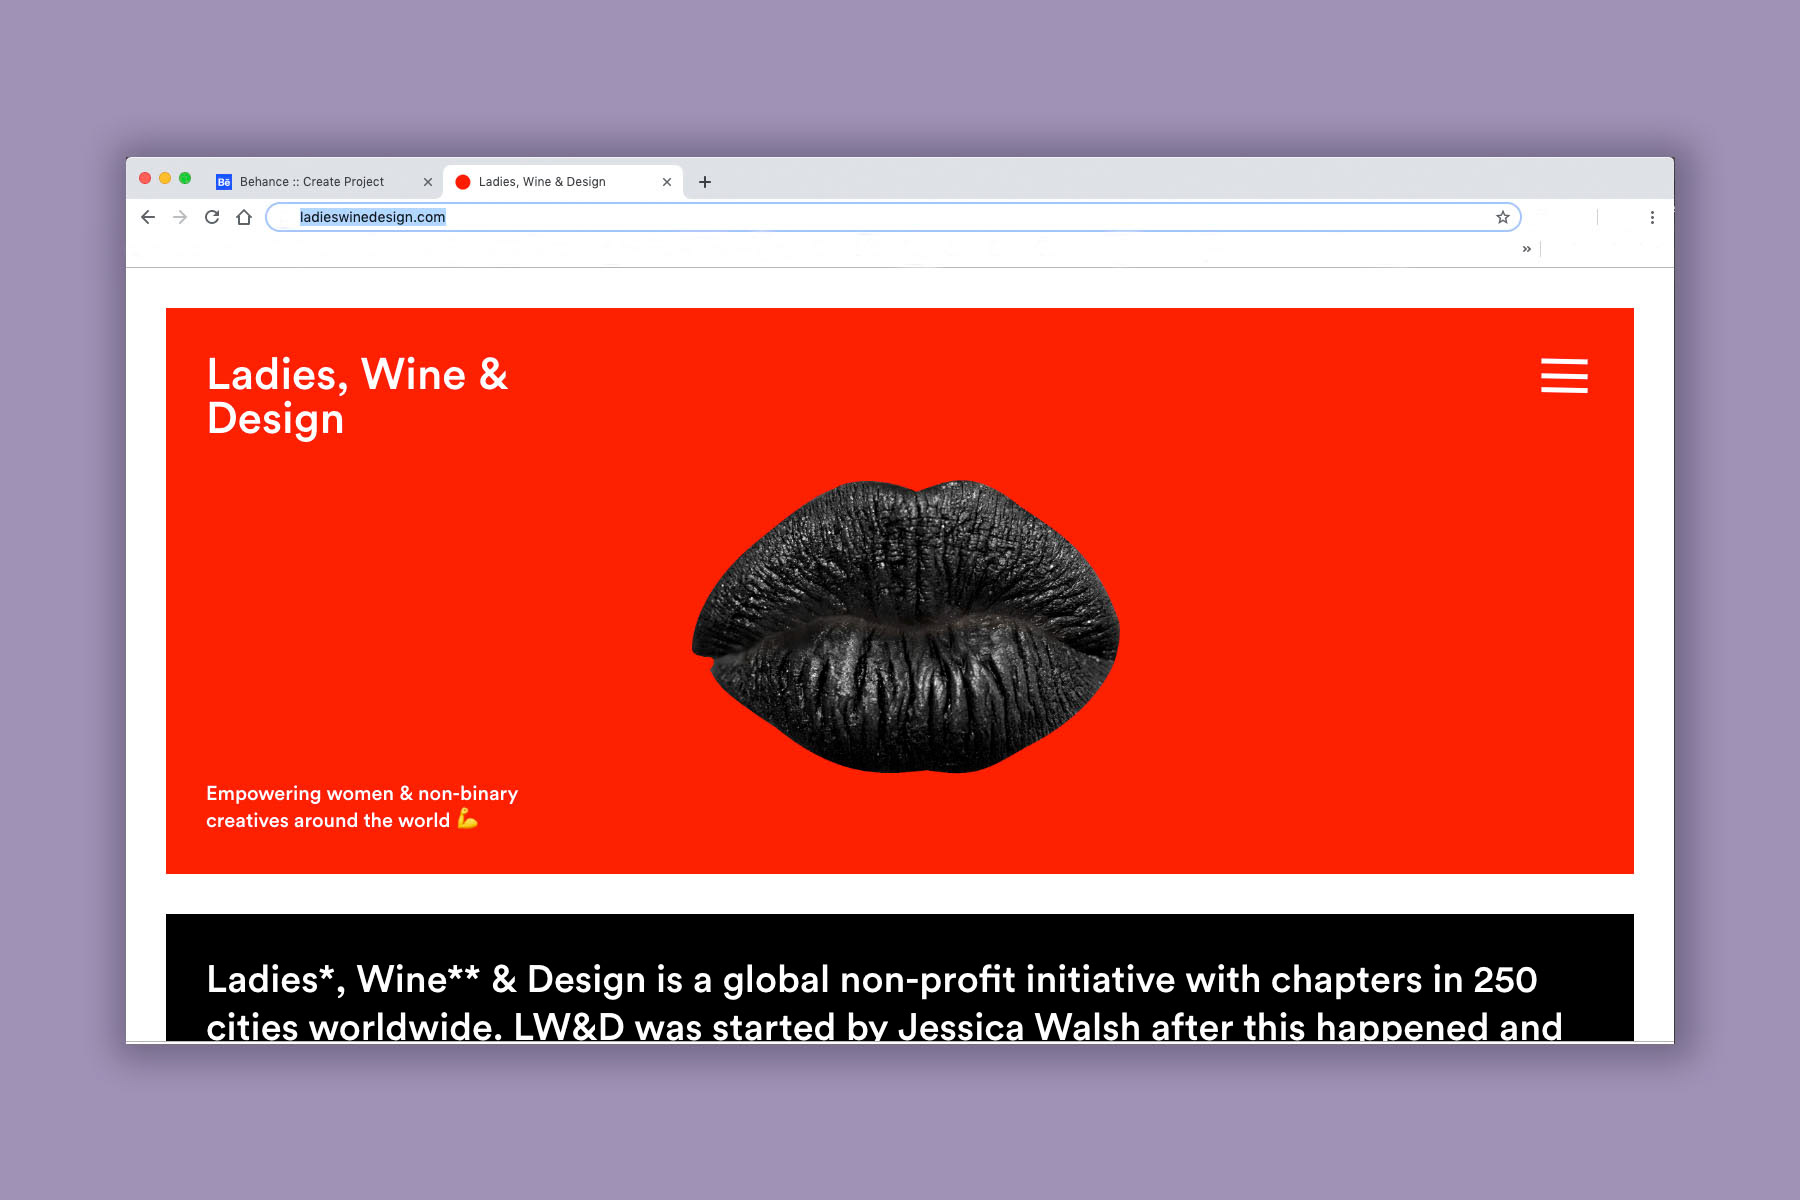Close the Ladies, Wine & Design tab
Screen dimensions: 1800x1200
pyautogui.click(x=667, y=182)
